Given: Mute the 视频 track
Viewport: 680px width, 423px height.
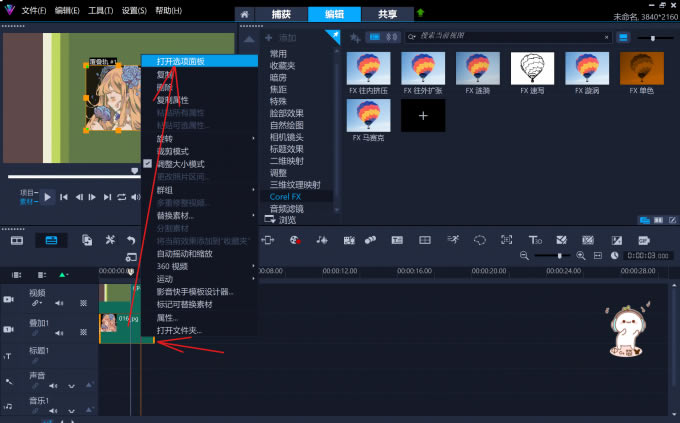Looking at the screenshot, I should point(59,303).
